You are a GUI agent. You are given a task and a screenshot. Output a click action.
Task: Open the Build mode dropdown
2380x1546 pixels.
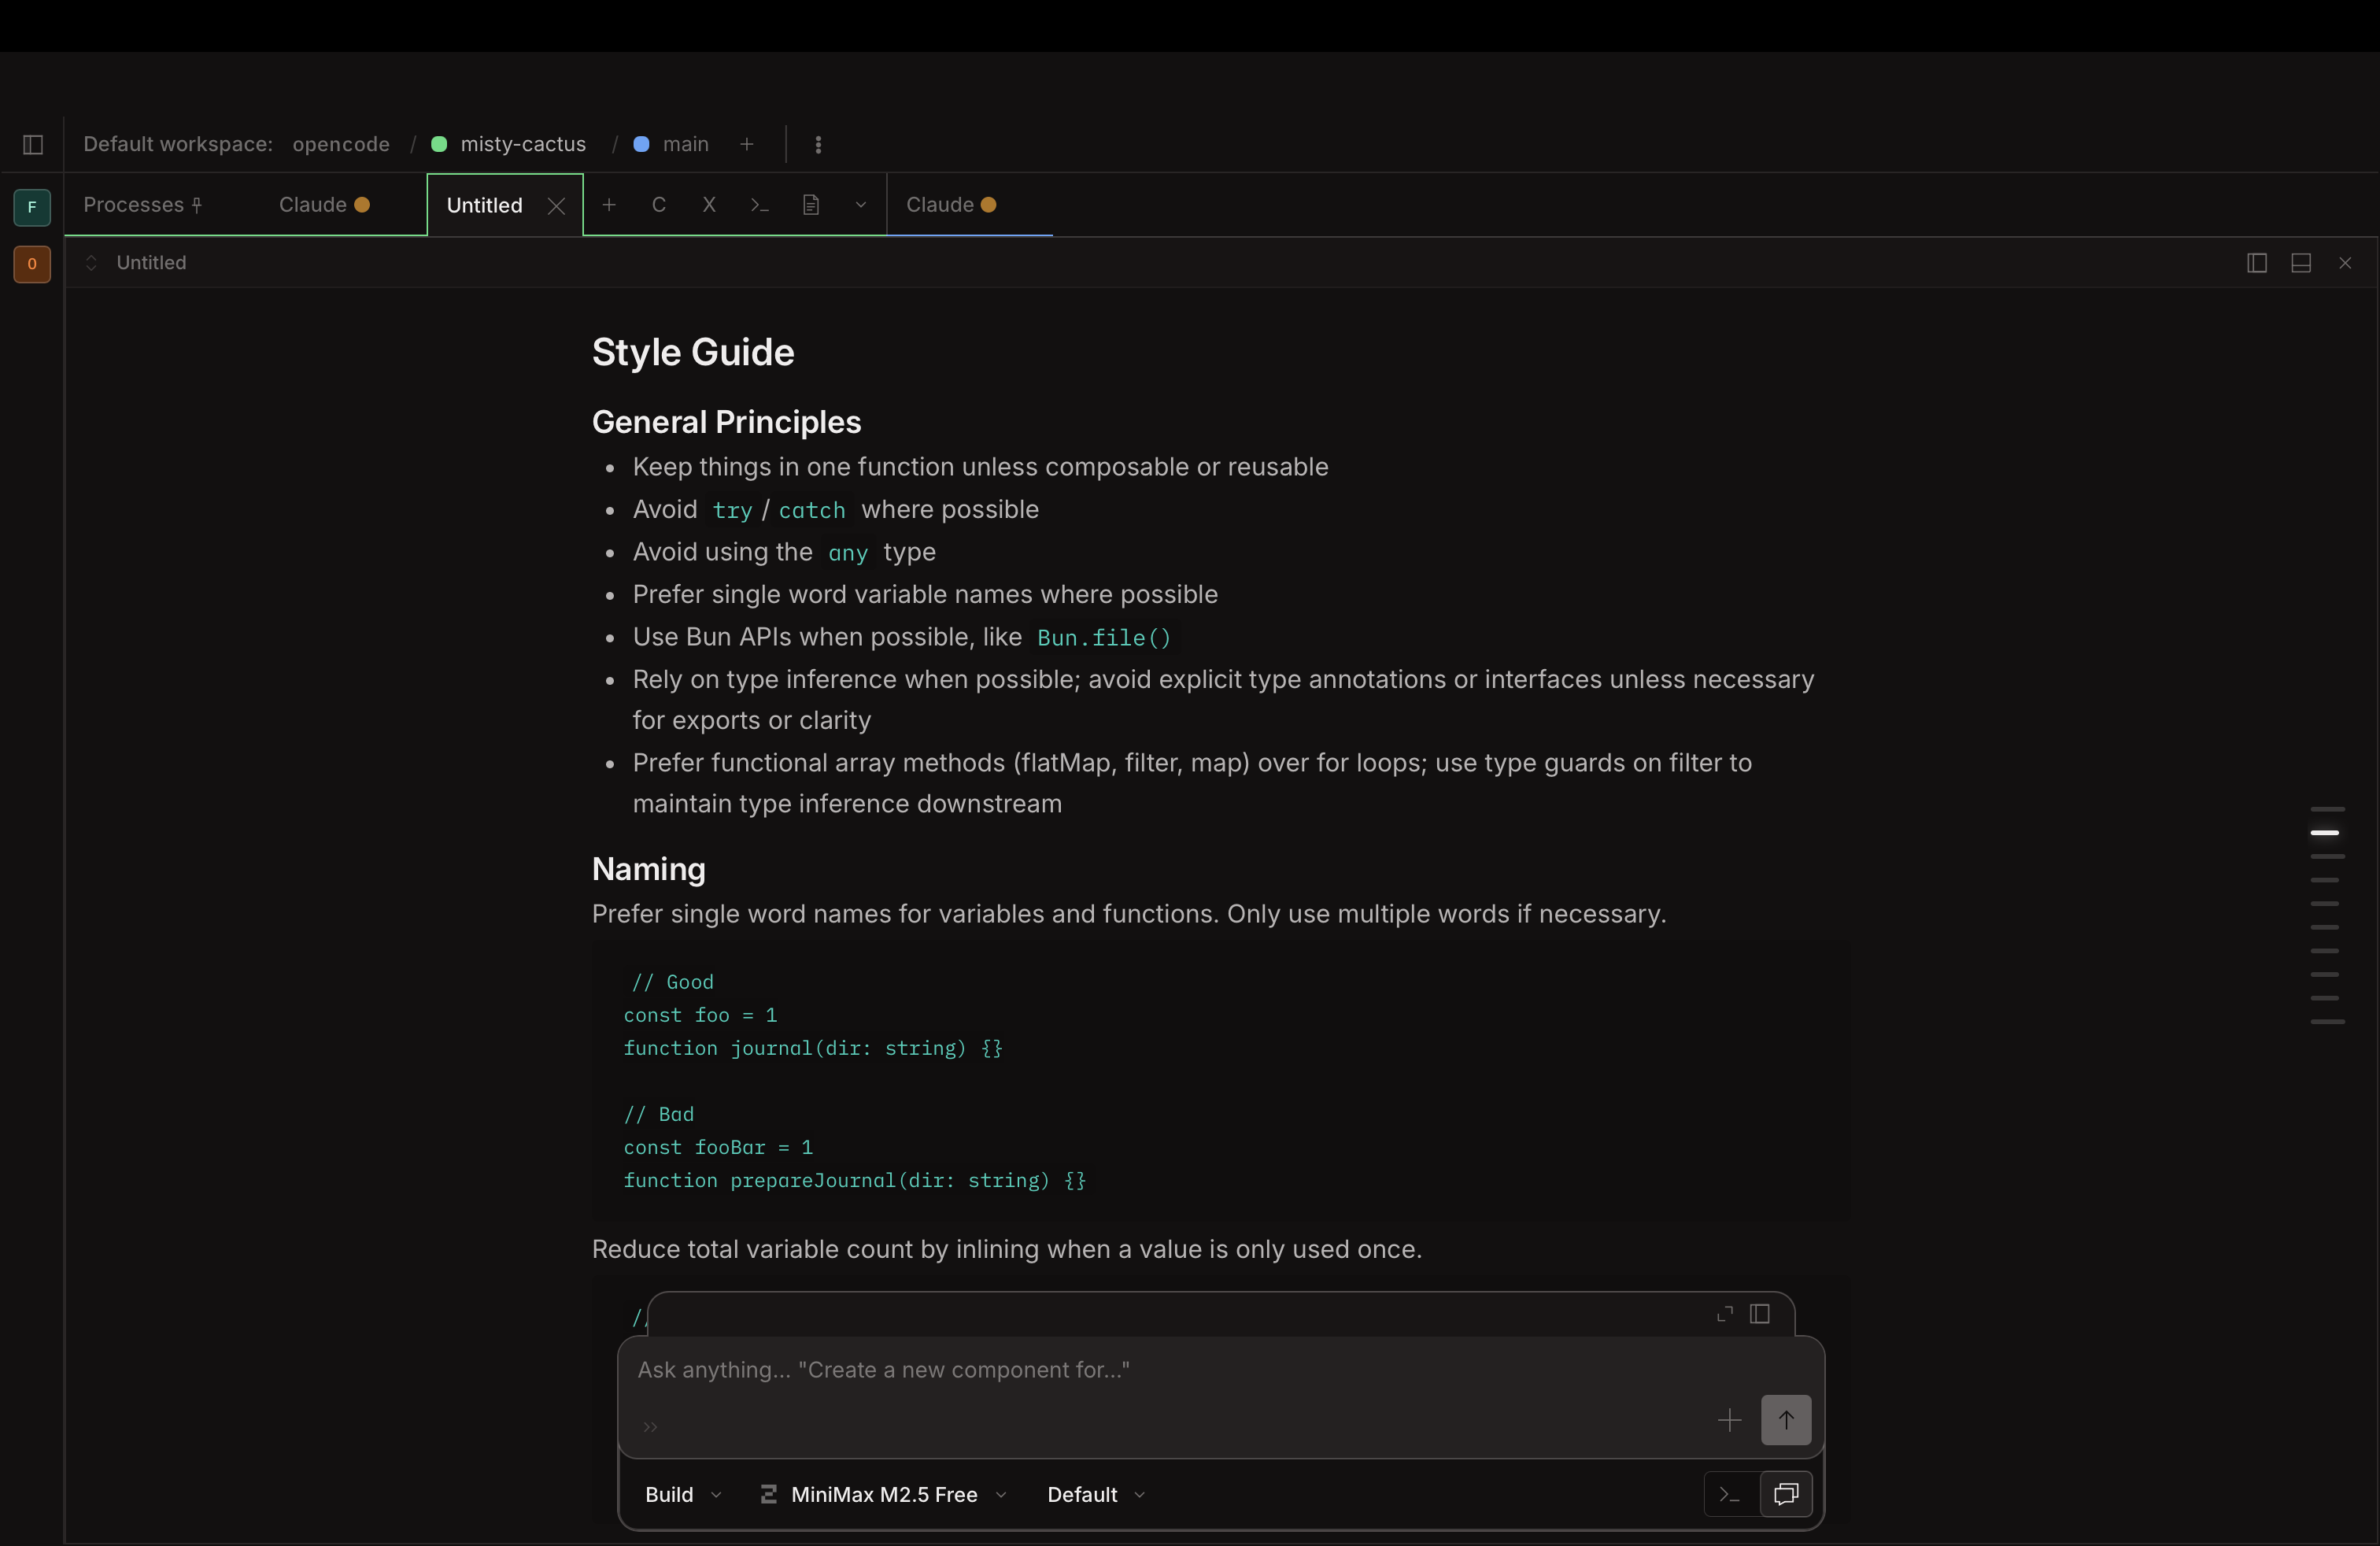point(683,1495)
